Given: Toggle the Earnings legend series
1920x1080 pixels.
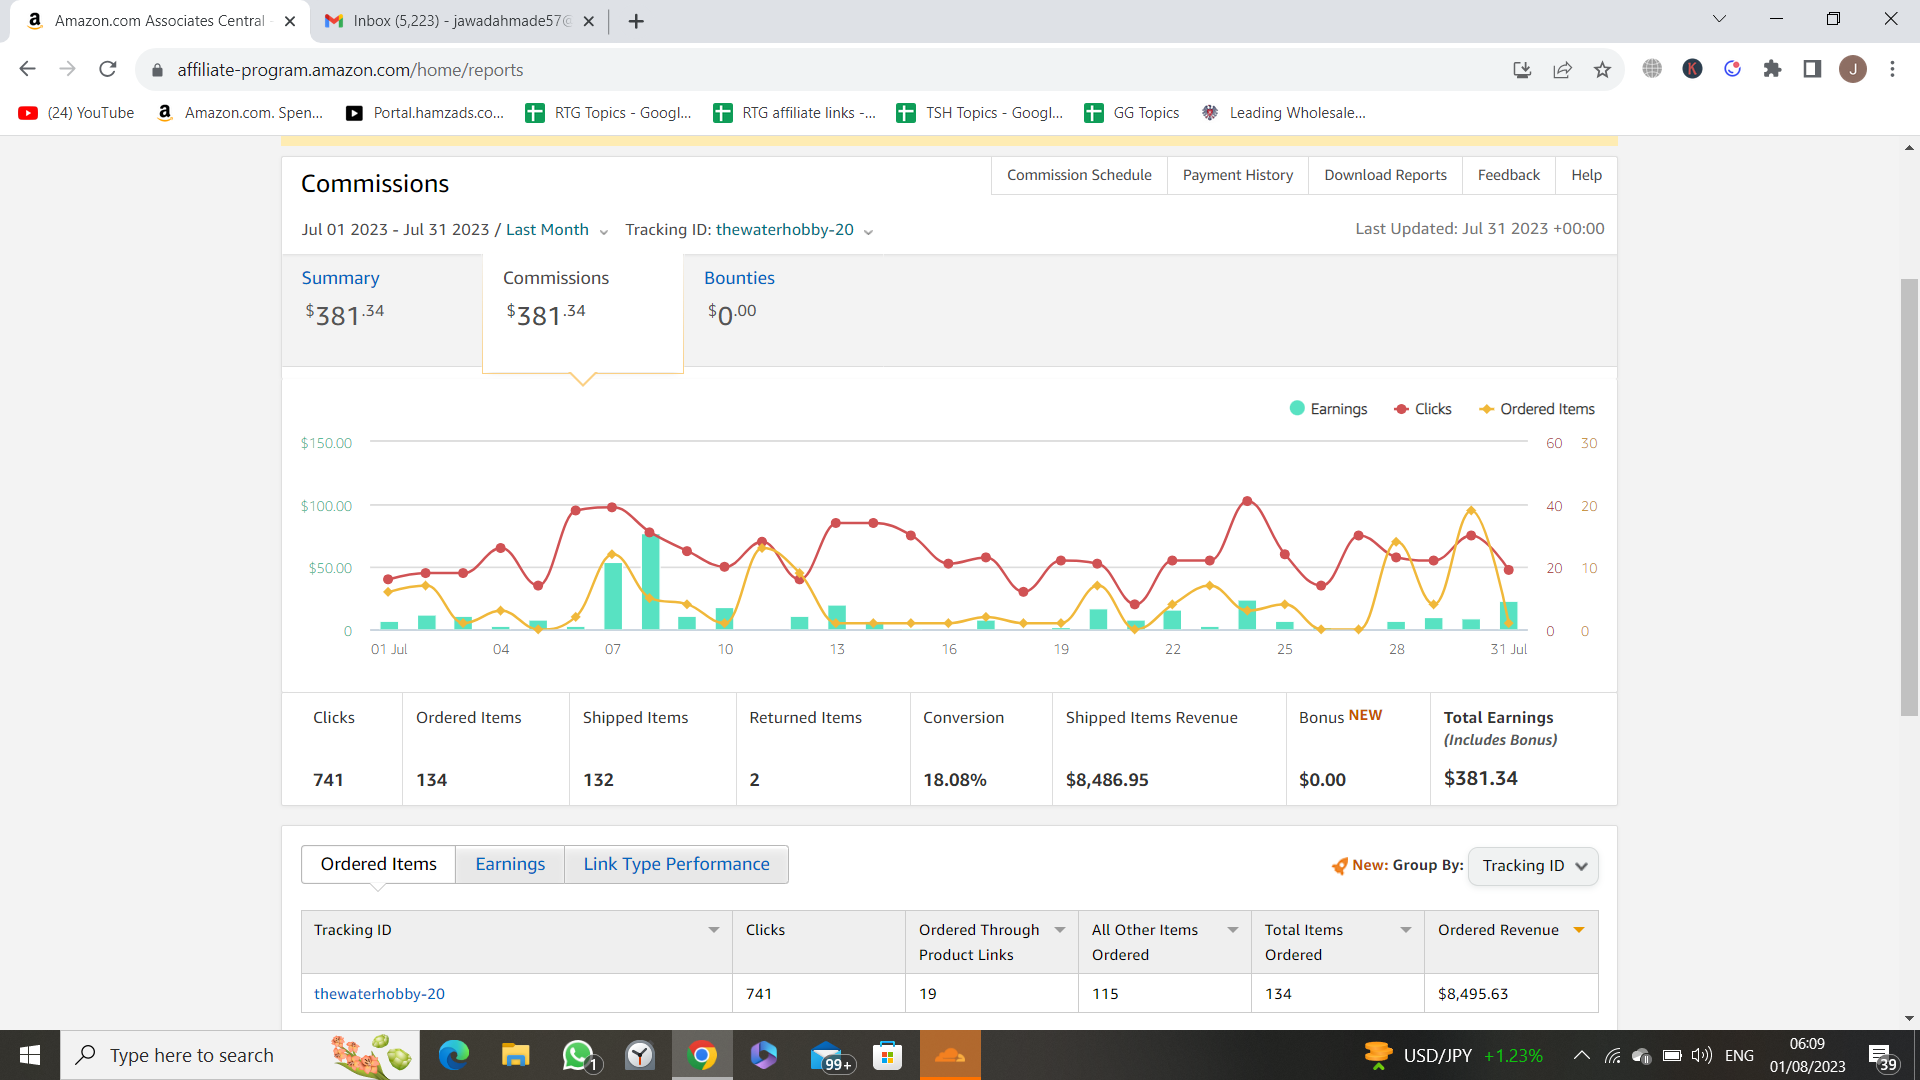Looking at the screenshot, I should [x=1328, y=409].
